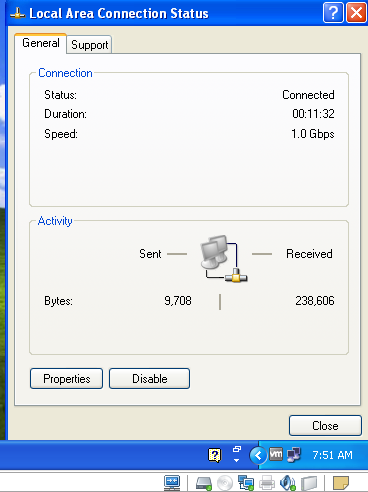Click the VMware fit-guest display icon
368x492 pixels.
[172, 483]
